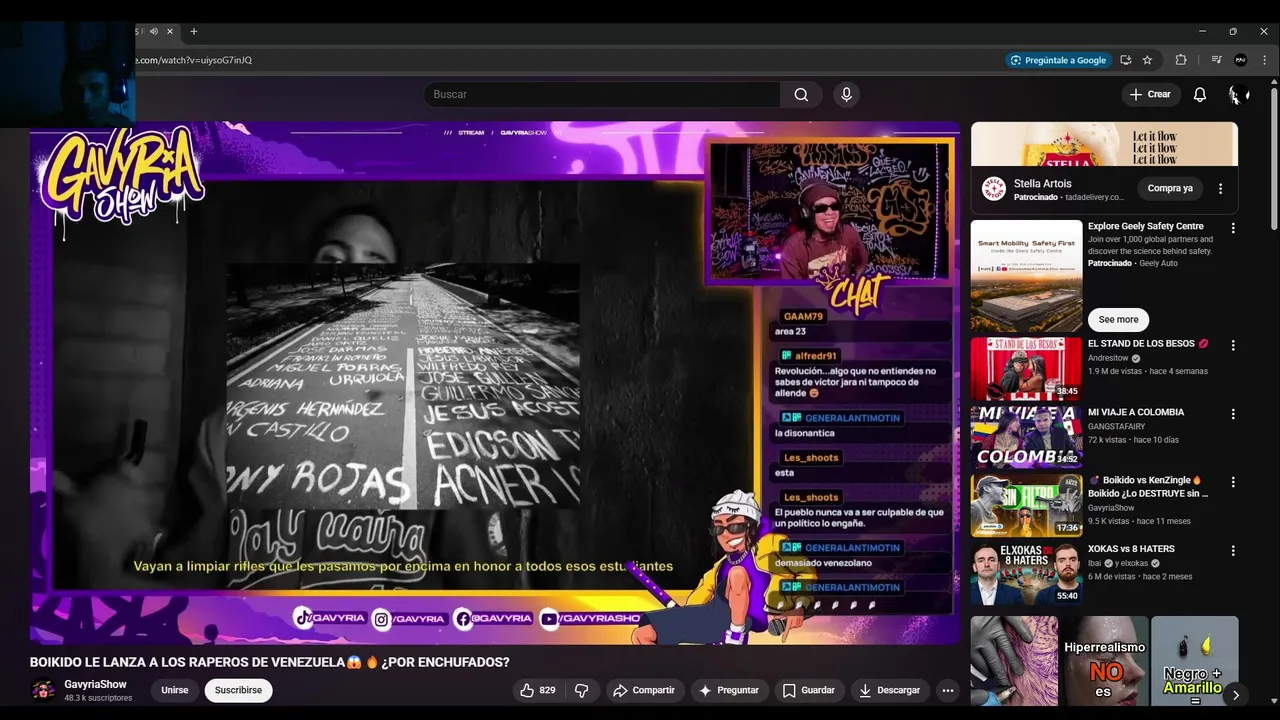The image size is (1280, 720).
Task: Click the Buscar search field
Action: coord(601,94)
